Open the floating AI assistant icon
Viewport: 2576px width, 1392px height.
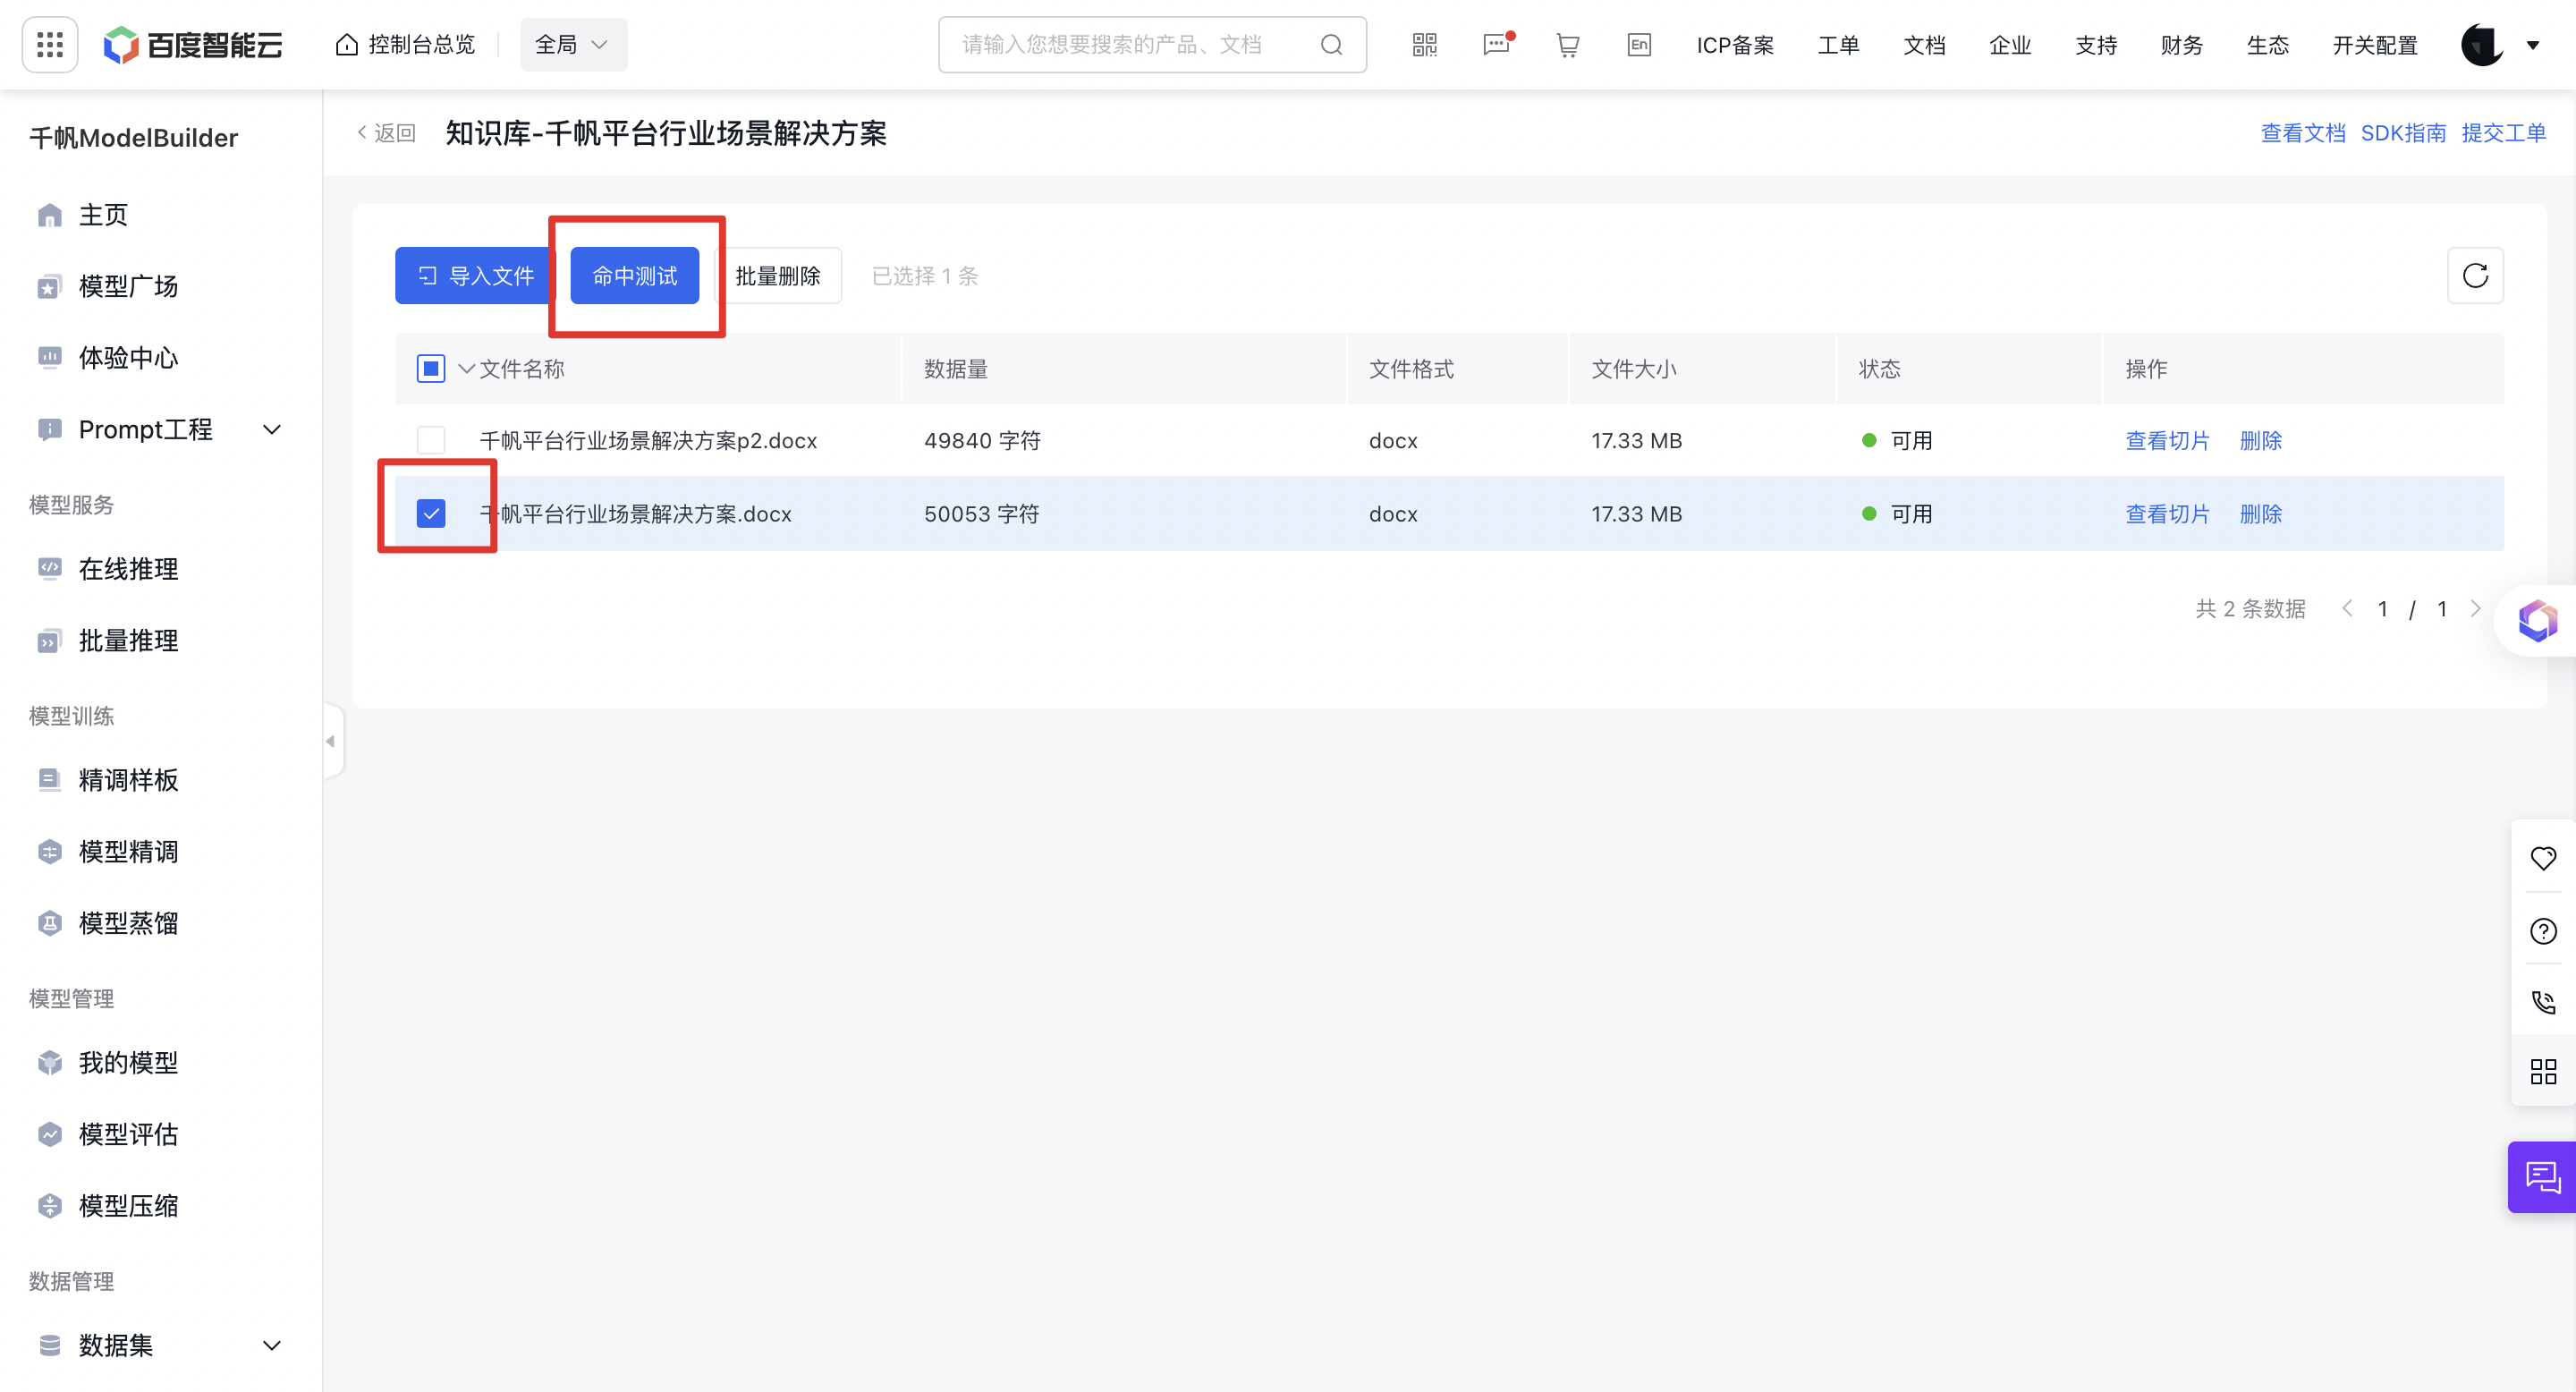[2537, 621]
